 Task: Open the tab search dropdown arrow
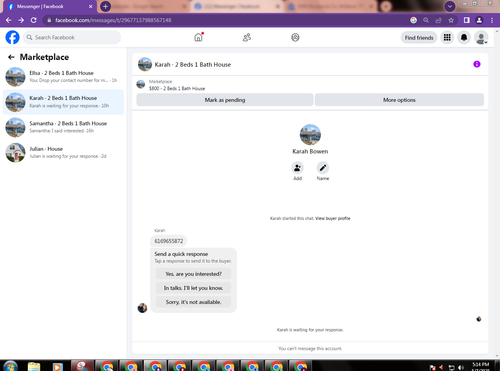pos(450,6)
